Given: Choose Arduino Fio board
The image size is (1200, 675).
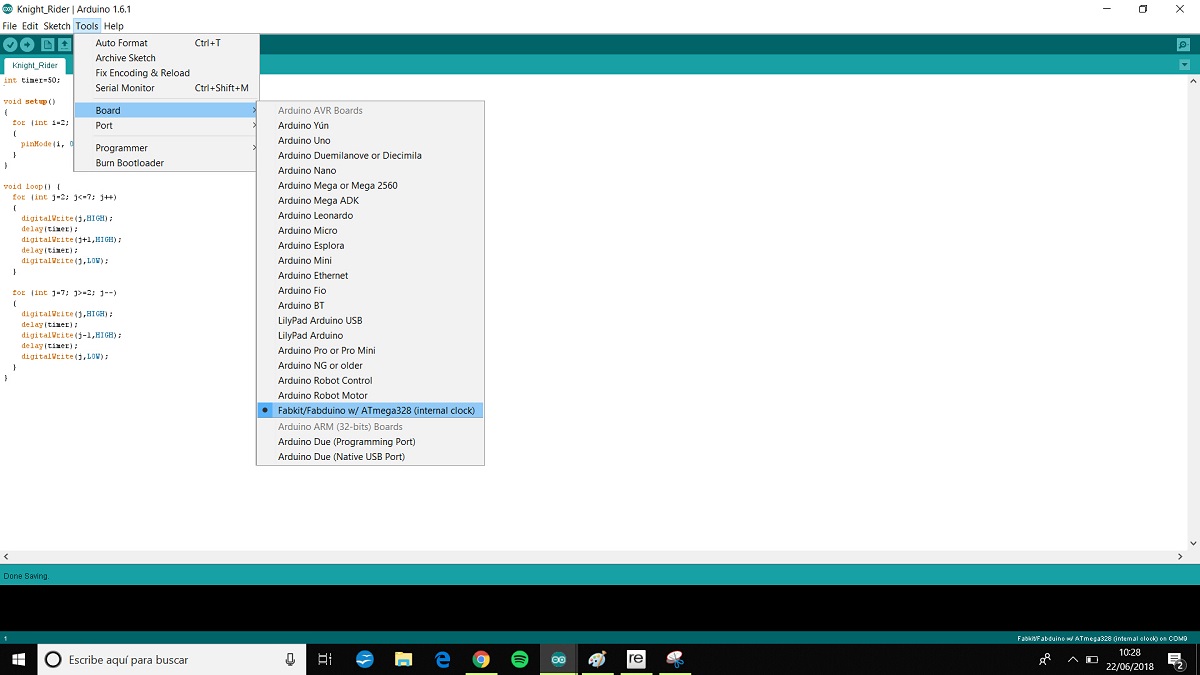Looking at the screenshot, I should (x=370, y=291).
